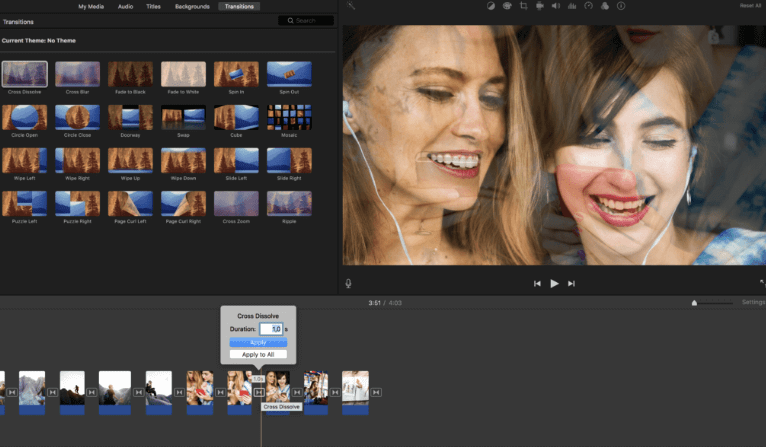Open the color balance tool
The width and height of the screenshot is (766, 447).
(x=491, y=6)
